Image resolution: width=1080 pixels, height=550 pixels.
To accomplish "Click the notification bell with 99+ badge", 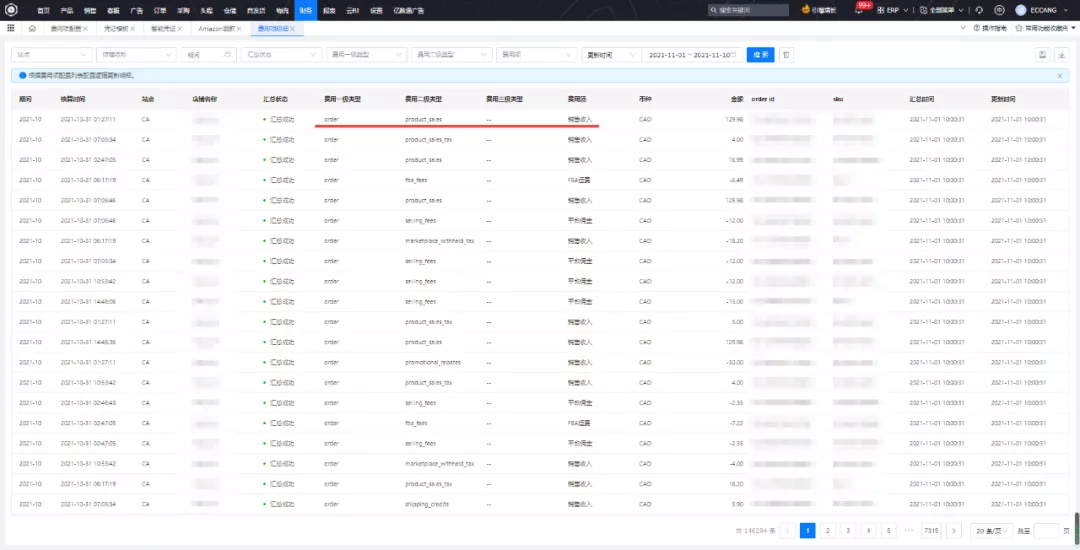I will [x=861, y=9].
